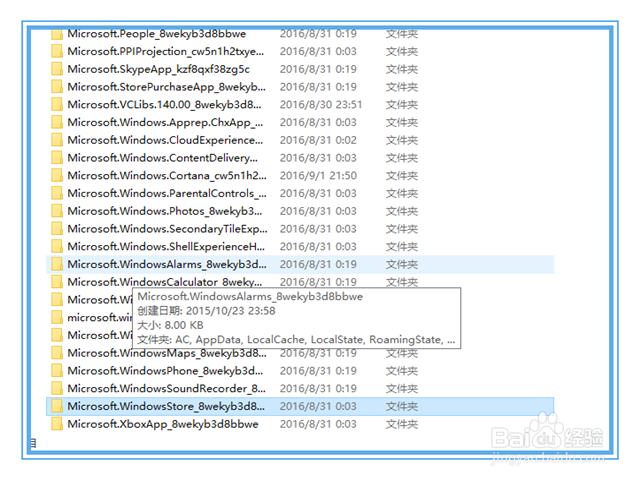The height and width of the screenshot is (480, 640).
Task: Click the folder icon of Microsoft.Windows.Cortana
Action: [x=57, y=176]
